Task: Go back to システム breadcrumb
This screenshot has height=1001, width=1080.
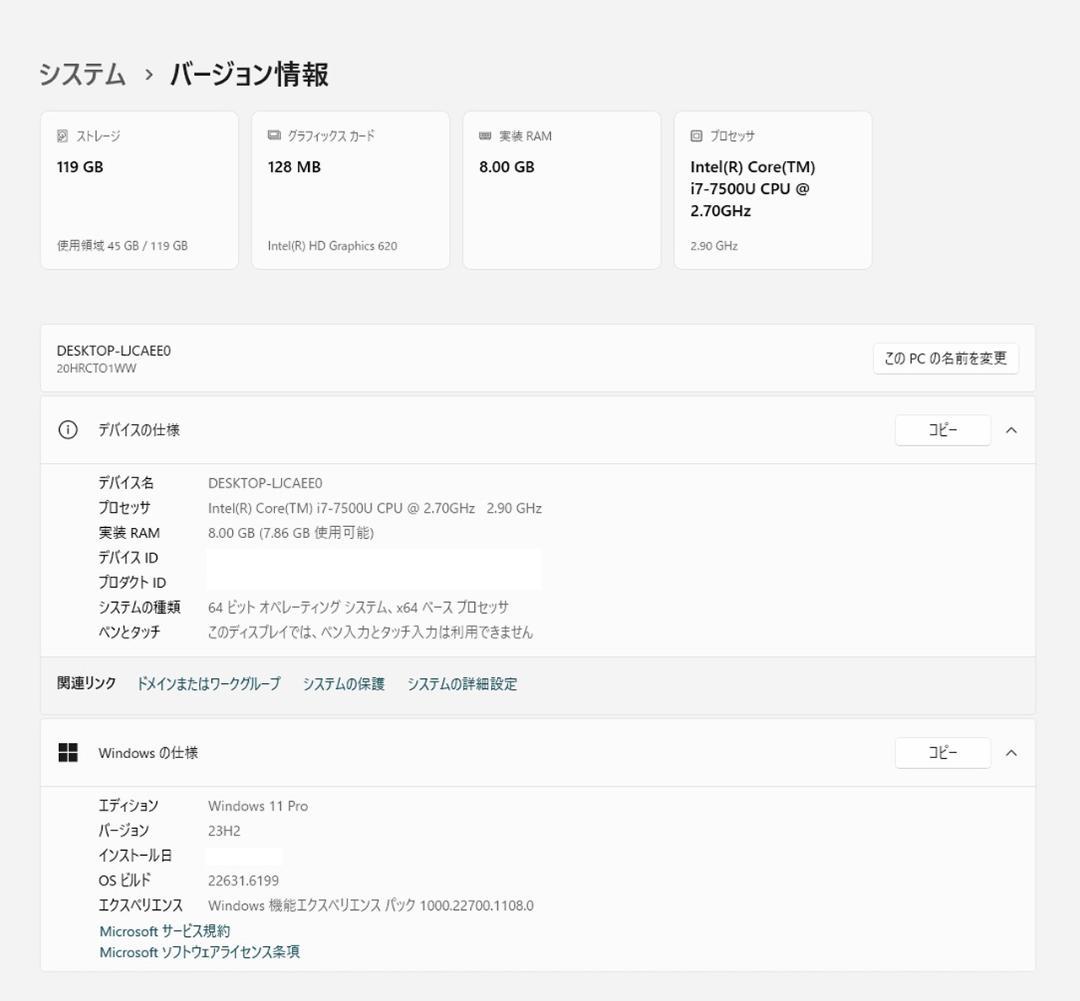Action: coord(82,74)
